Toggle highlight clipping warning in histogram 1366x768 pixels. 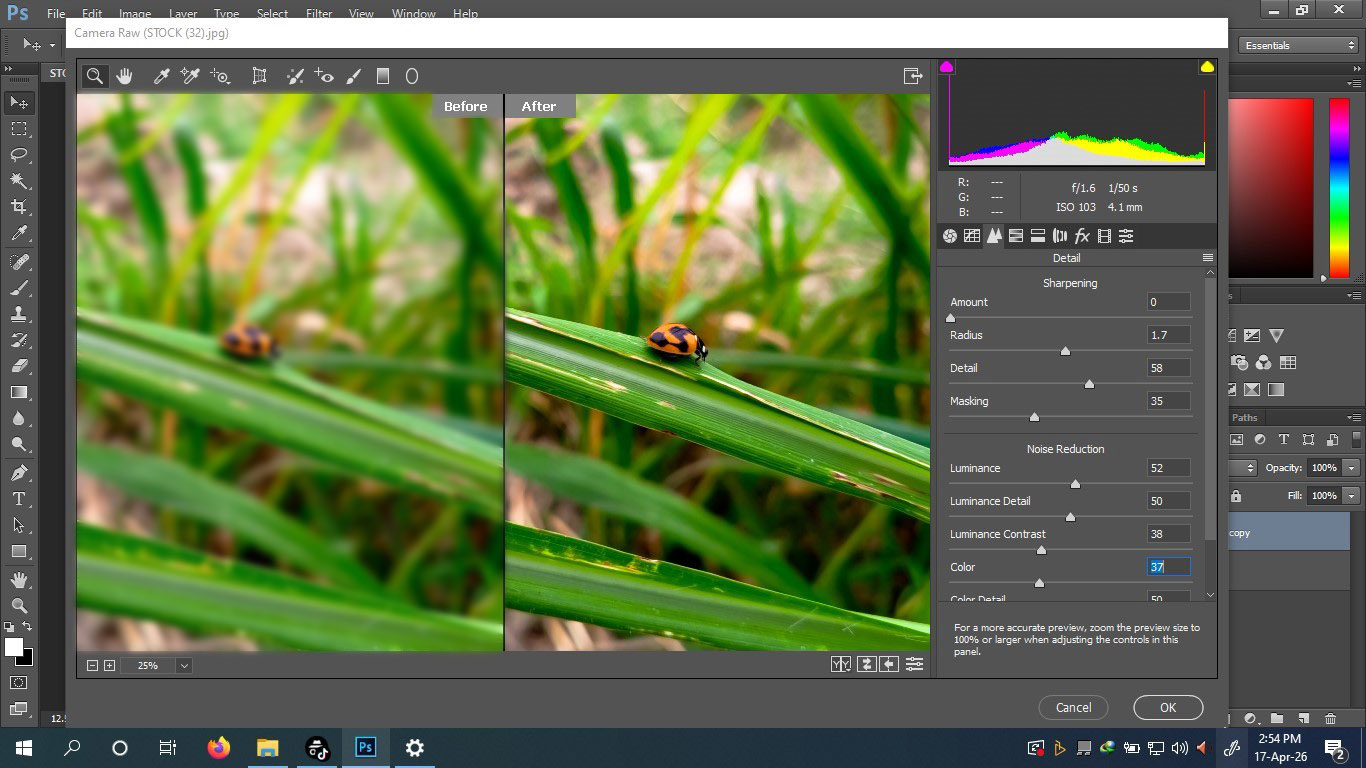[x=1207, y=67]
